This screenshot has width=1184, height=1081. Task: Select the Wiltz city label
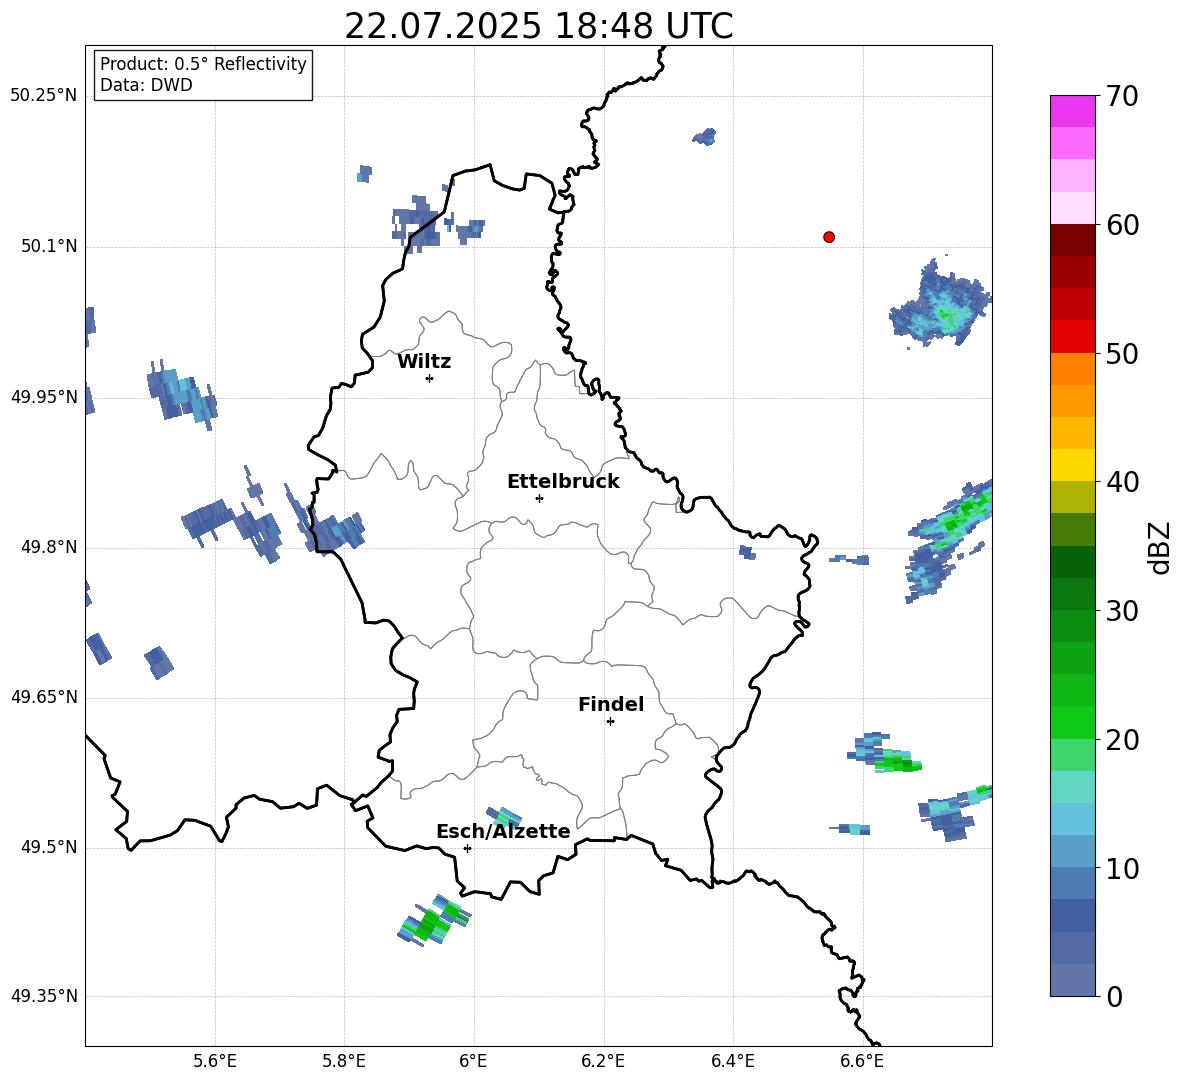pyautogui.click(x=424, y=362)
